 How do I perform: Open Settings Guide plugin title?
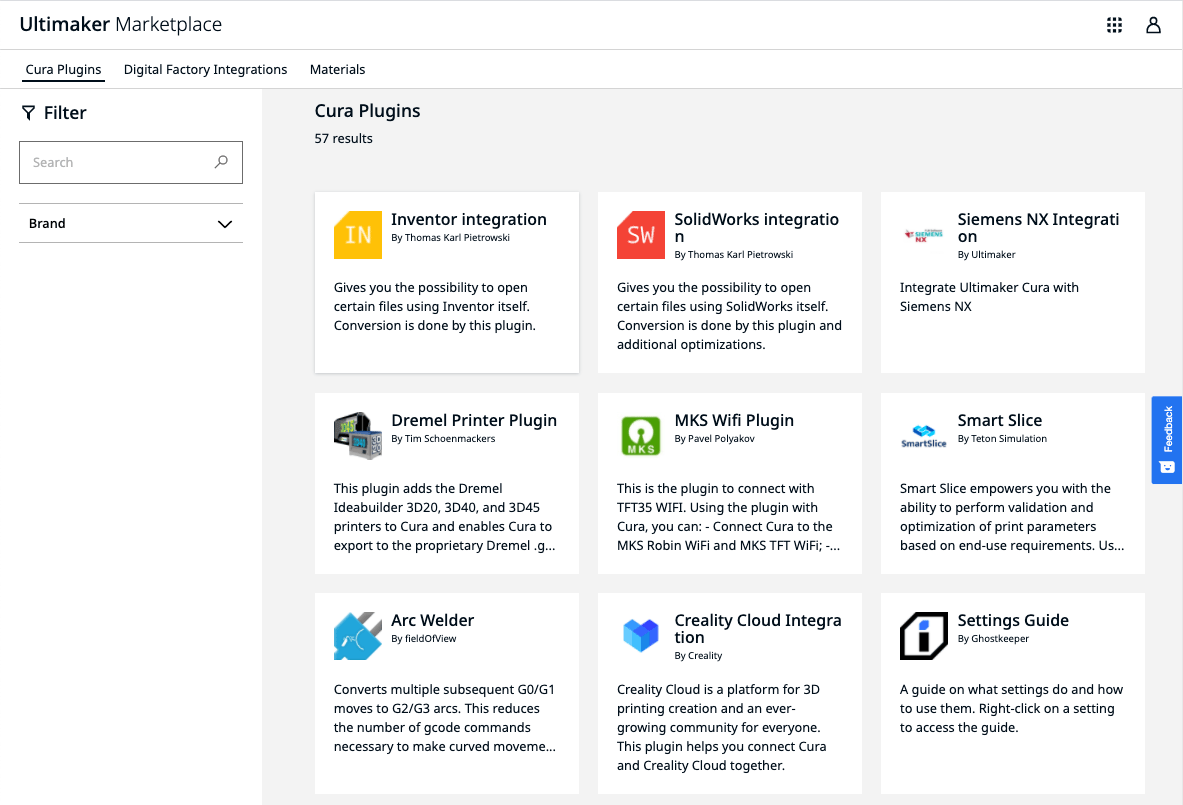(x=1013, y=620)
